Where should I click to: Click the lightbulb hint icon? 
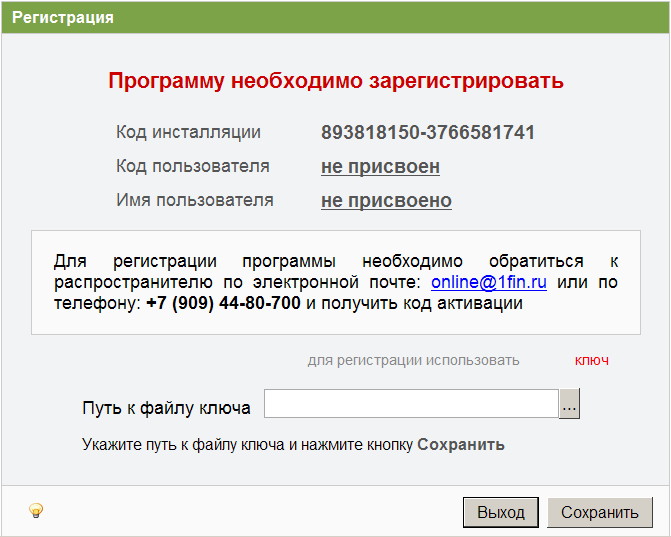[36, 510]
